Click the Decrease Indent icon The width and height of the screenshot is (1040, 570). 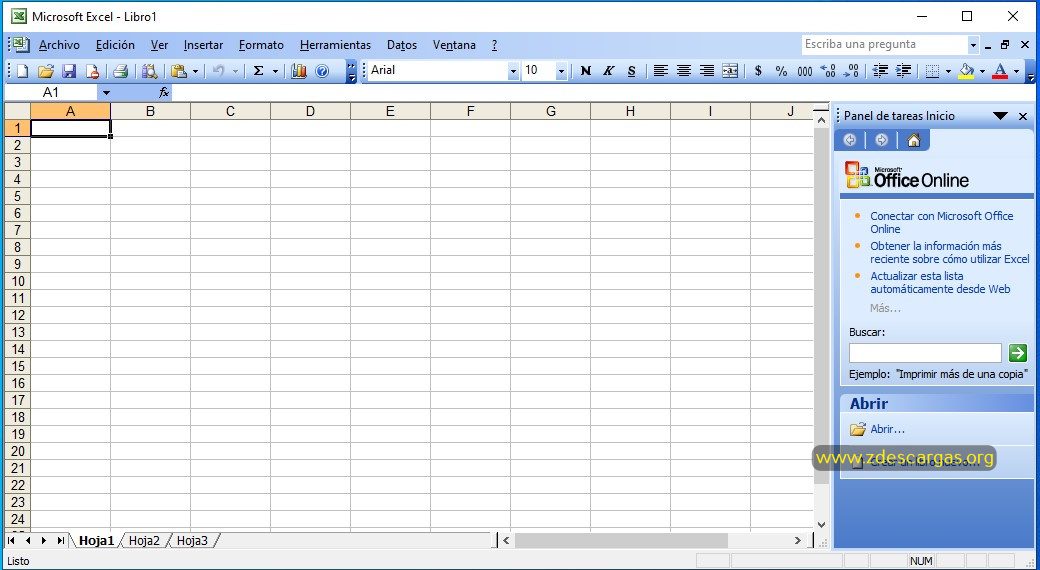880,71
